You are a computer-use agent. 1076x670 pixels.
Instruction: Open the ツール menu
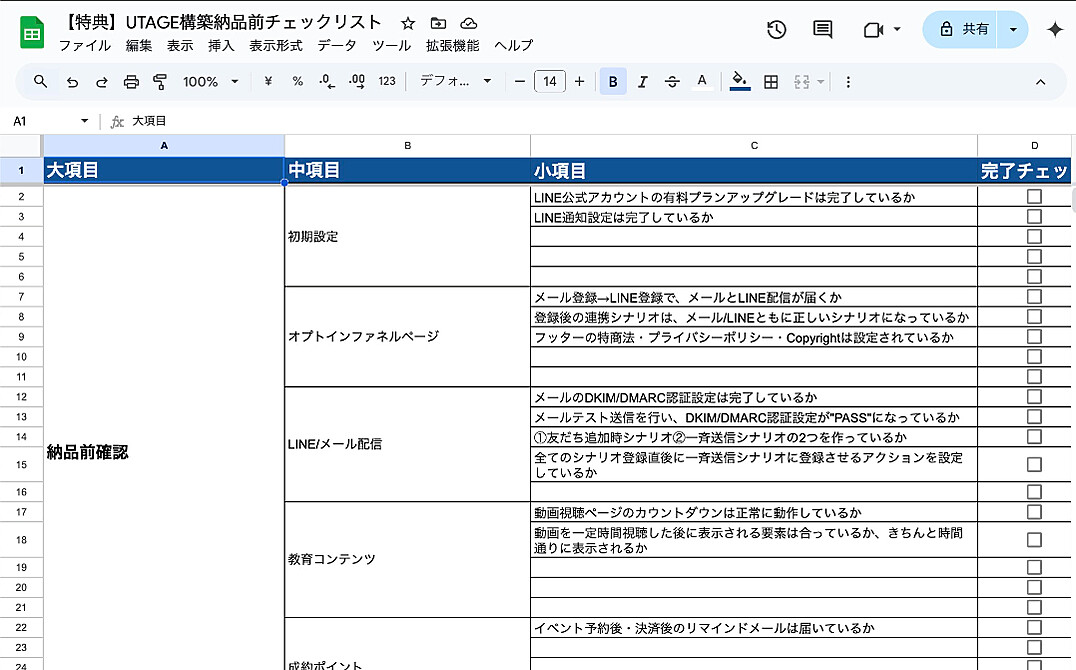[x=392, y=46]
